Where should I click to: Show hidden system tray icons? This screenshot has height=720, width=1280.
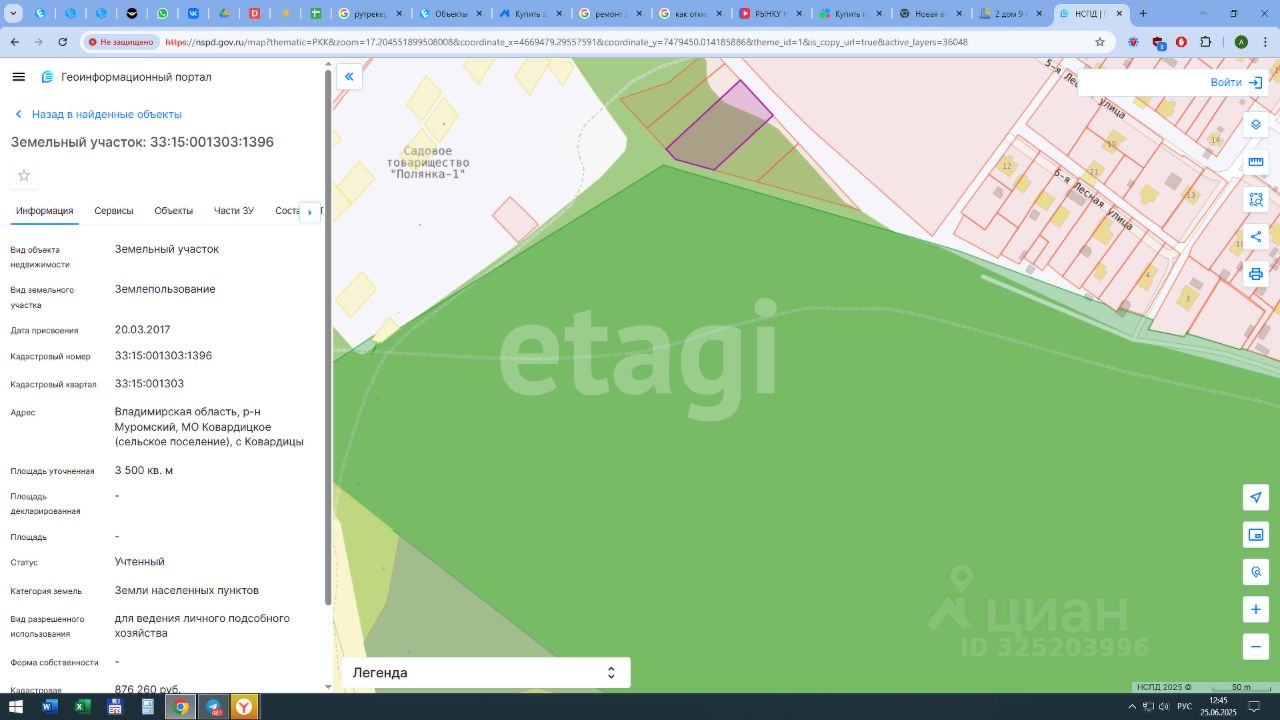point(1132,707)
